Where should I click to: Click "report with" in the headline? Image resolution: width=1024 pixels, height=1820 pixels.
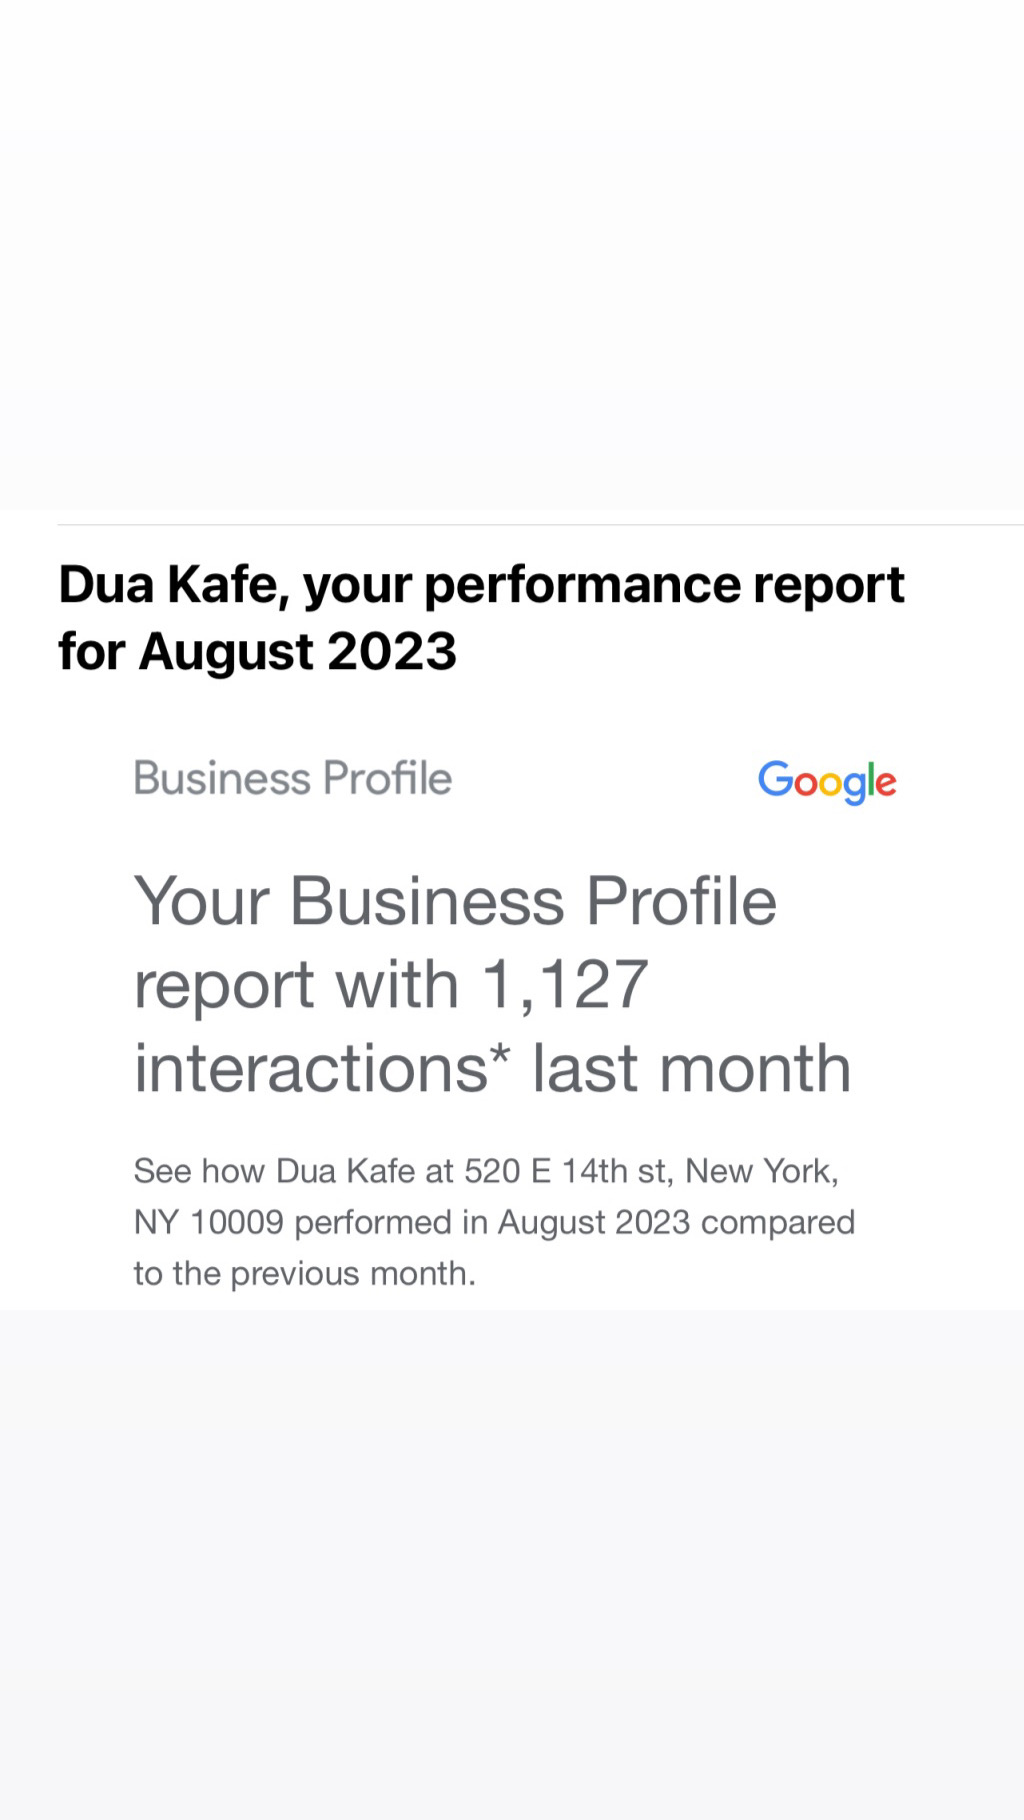pyautogui.click(x=296, y=985)
